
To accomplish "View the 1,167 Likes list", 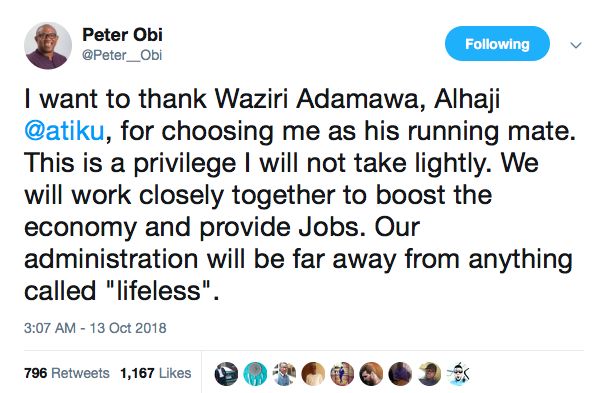I will pyautogui.click(x=156, y=373).
